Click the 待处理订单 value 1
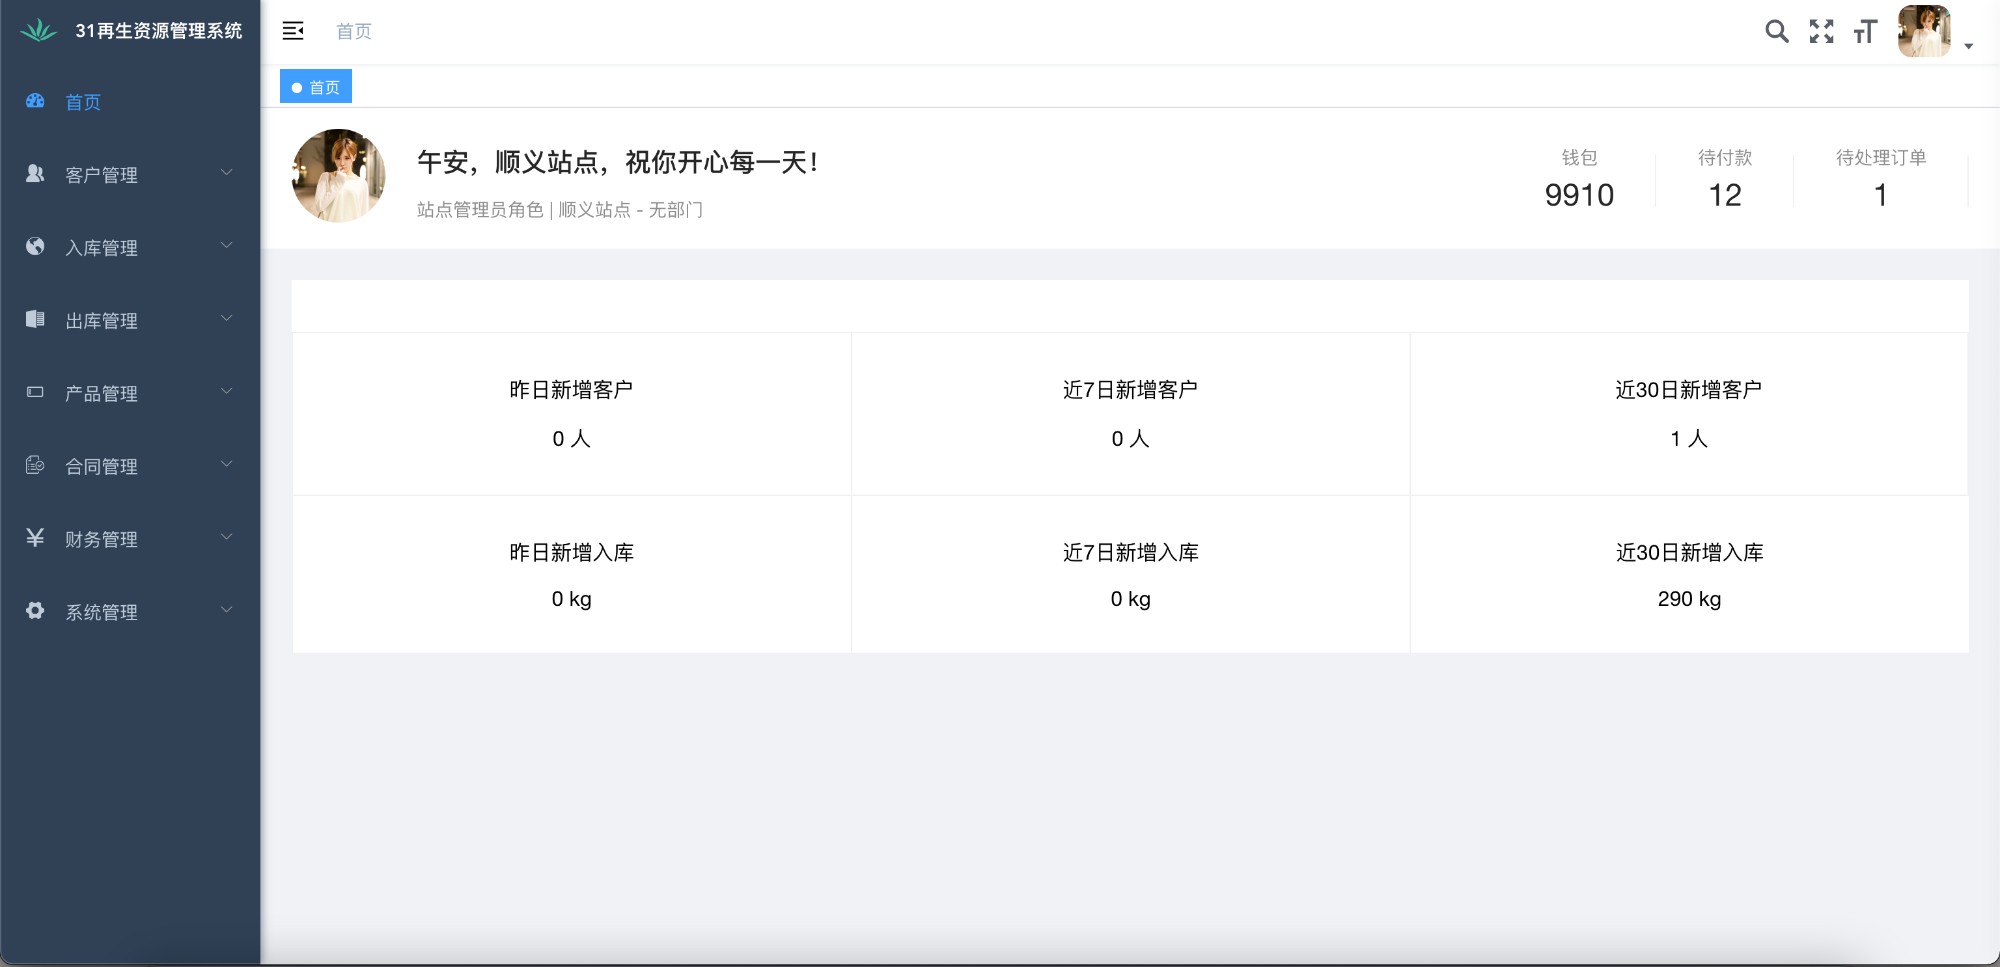 point(1881,195)
